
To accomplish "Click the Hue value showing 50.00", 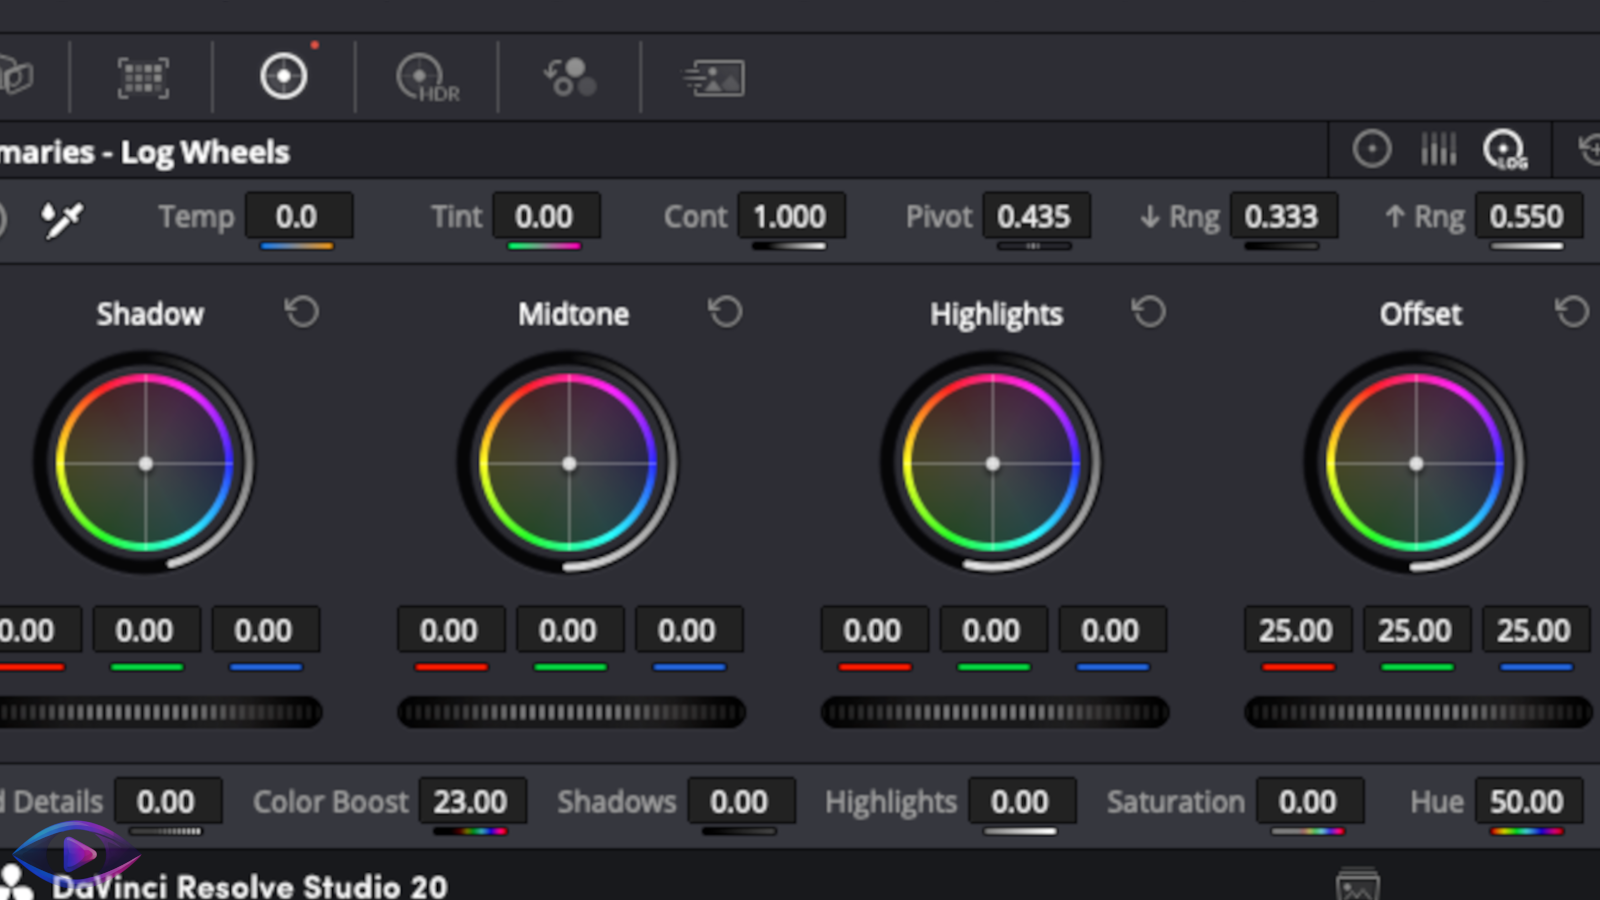I will tap(1527, 801).
